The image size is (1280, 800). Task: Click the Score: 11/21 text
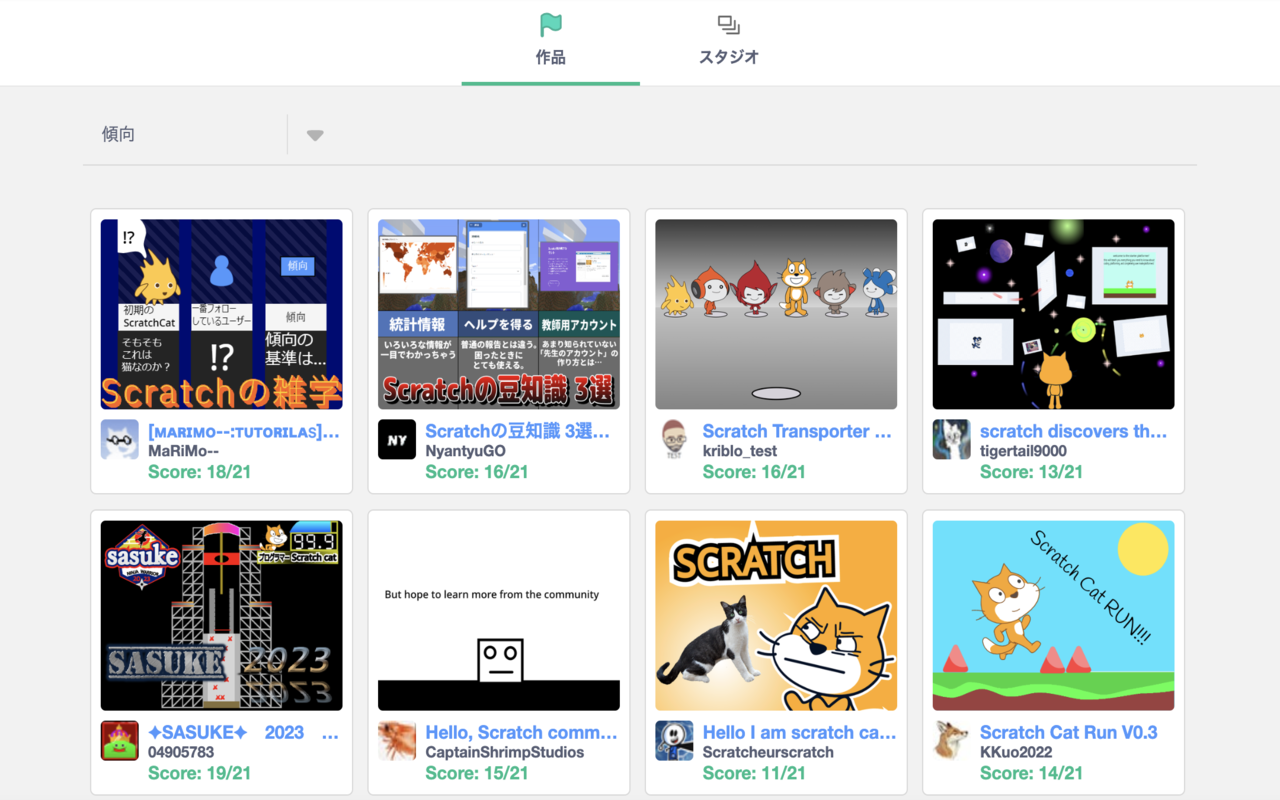[x=754, y=772]
